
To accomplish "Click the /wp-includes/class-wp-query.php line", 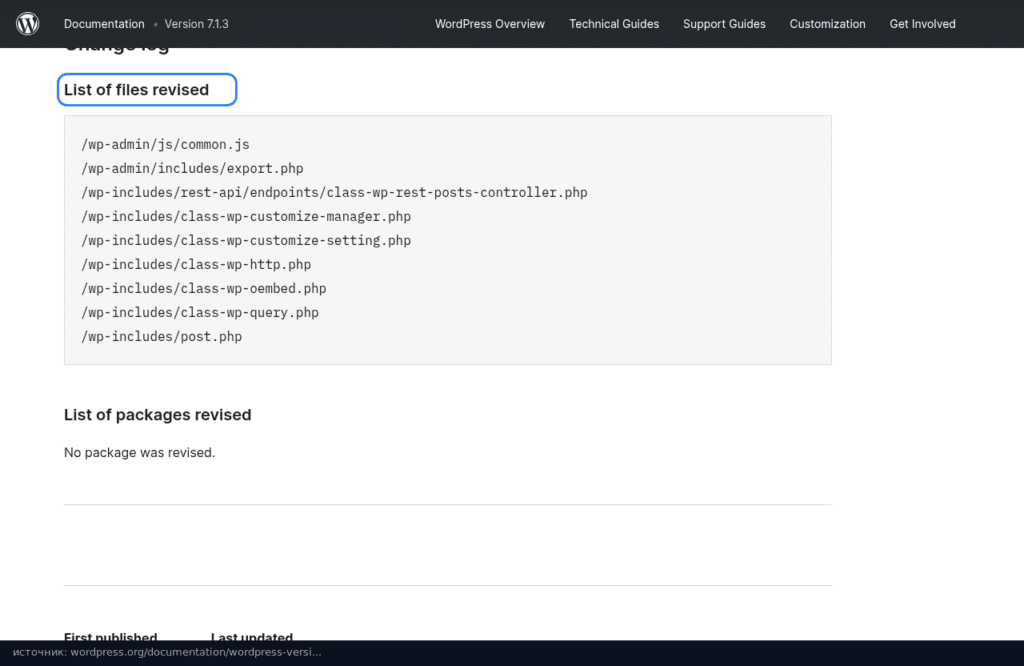I will point(200,313).
